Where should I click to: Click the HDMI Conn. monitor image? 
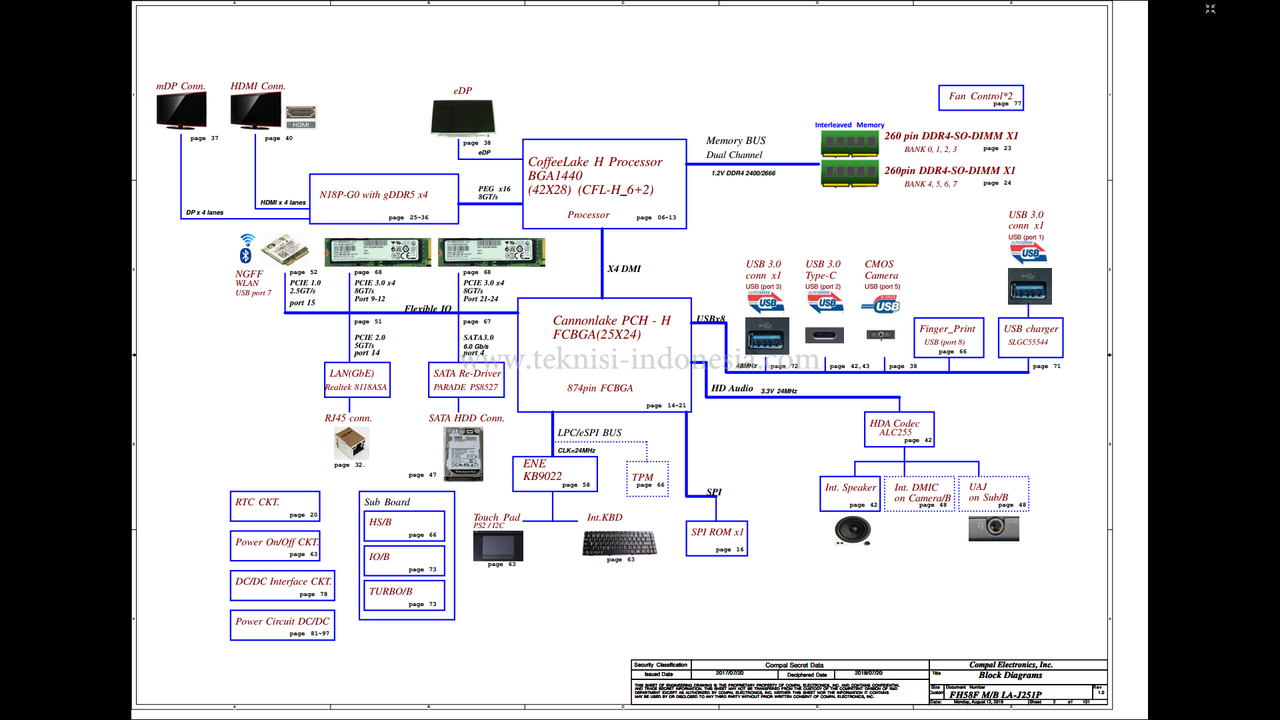click(256, 111)
